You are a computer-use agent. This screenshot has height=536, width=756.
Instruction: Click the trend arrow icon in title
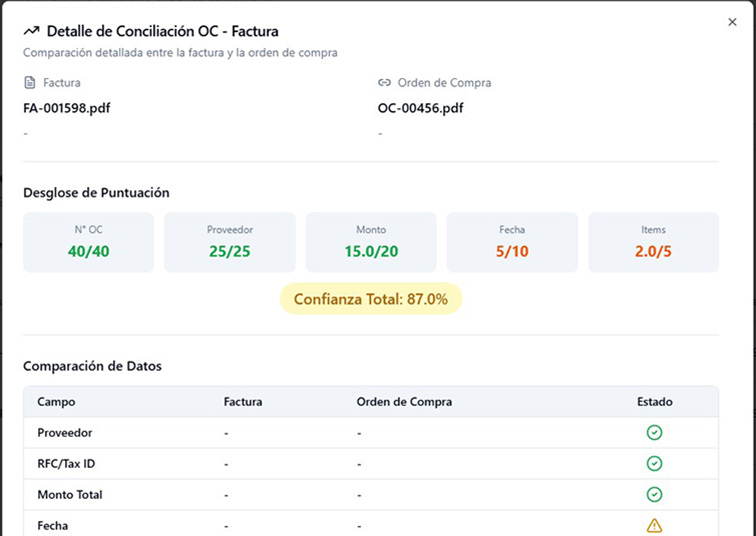(x=31, y=31)
